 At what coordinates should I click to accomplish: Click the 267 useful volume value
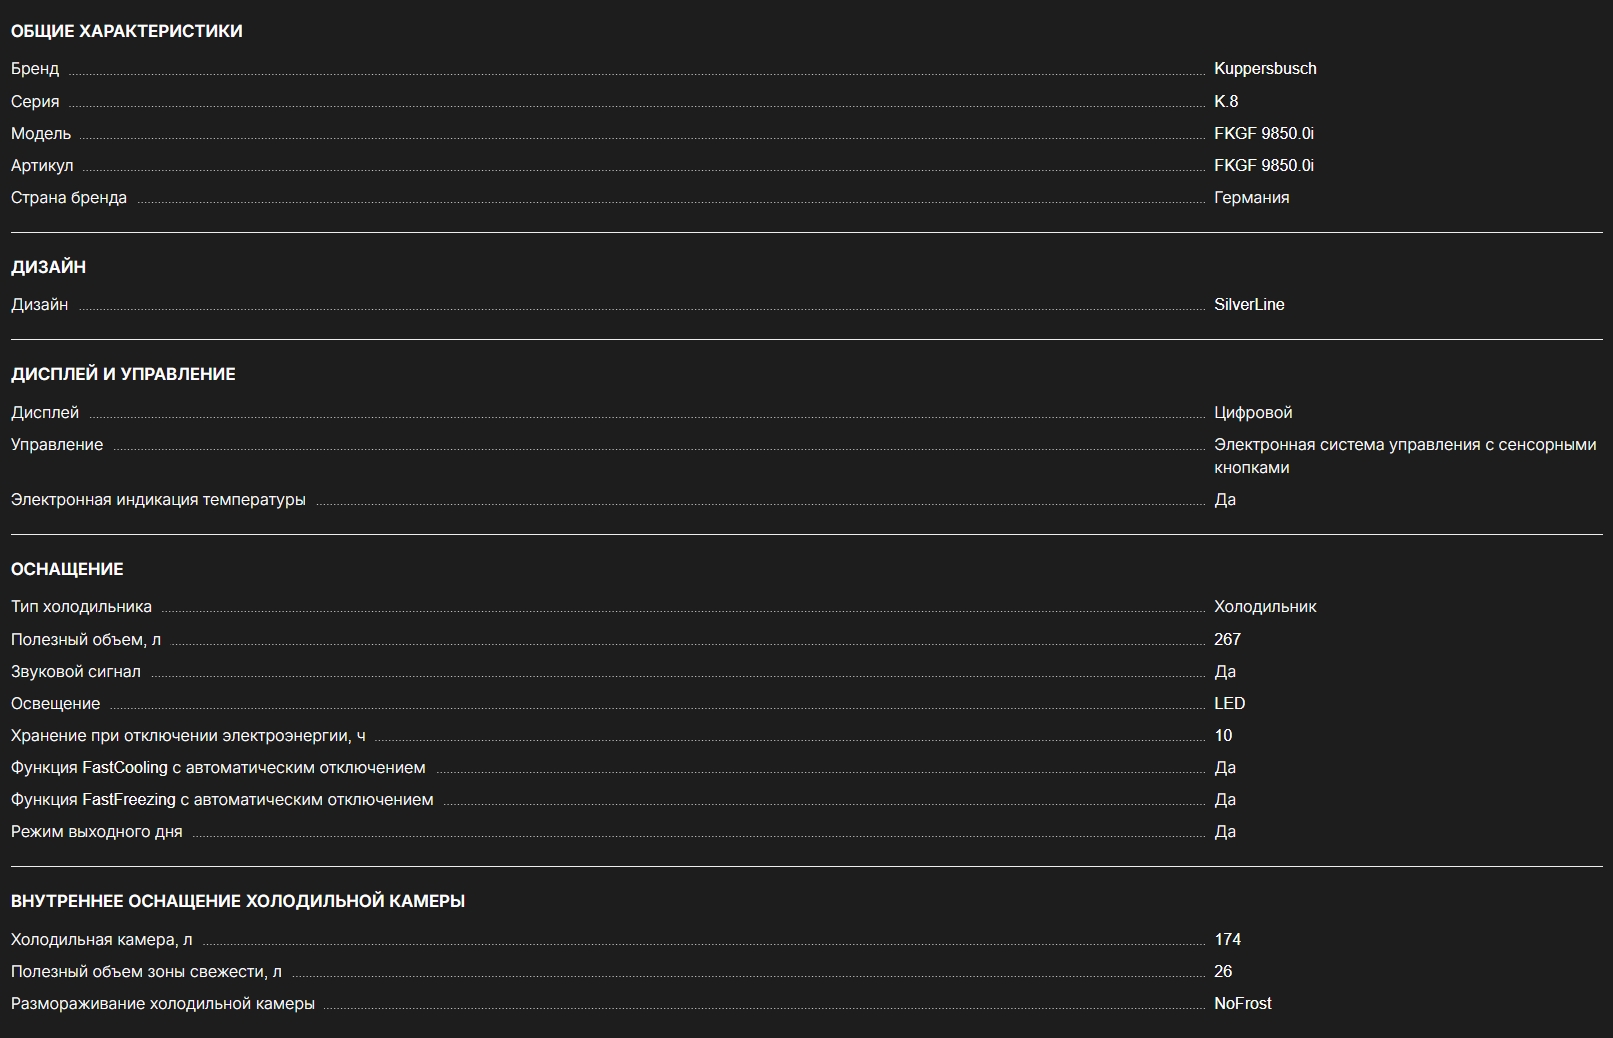click(x=1227, y=639)
